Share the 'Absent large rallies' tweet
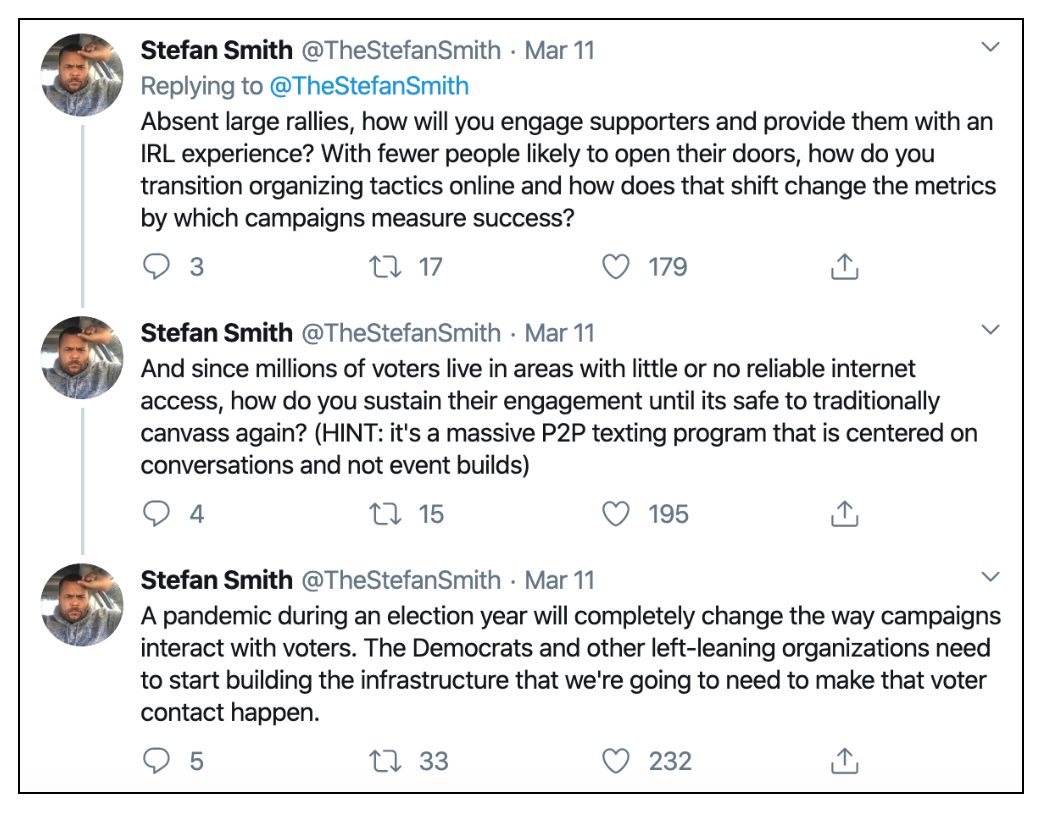The image size is (1042, 814). pyautogui.click(x=844, y=266)
